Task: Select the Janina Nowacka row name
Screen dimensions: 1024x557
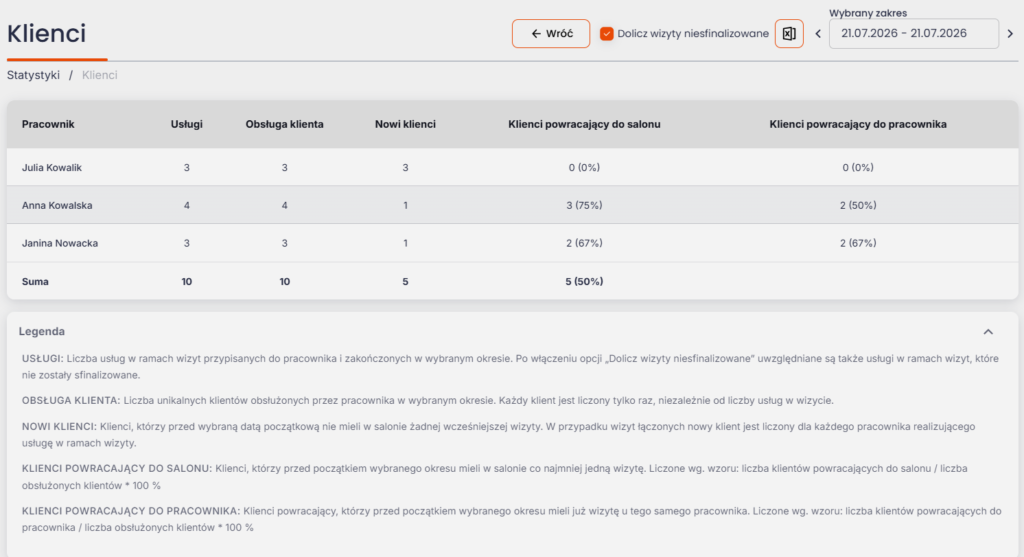Action: tap(60, 243)
